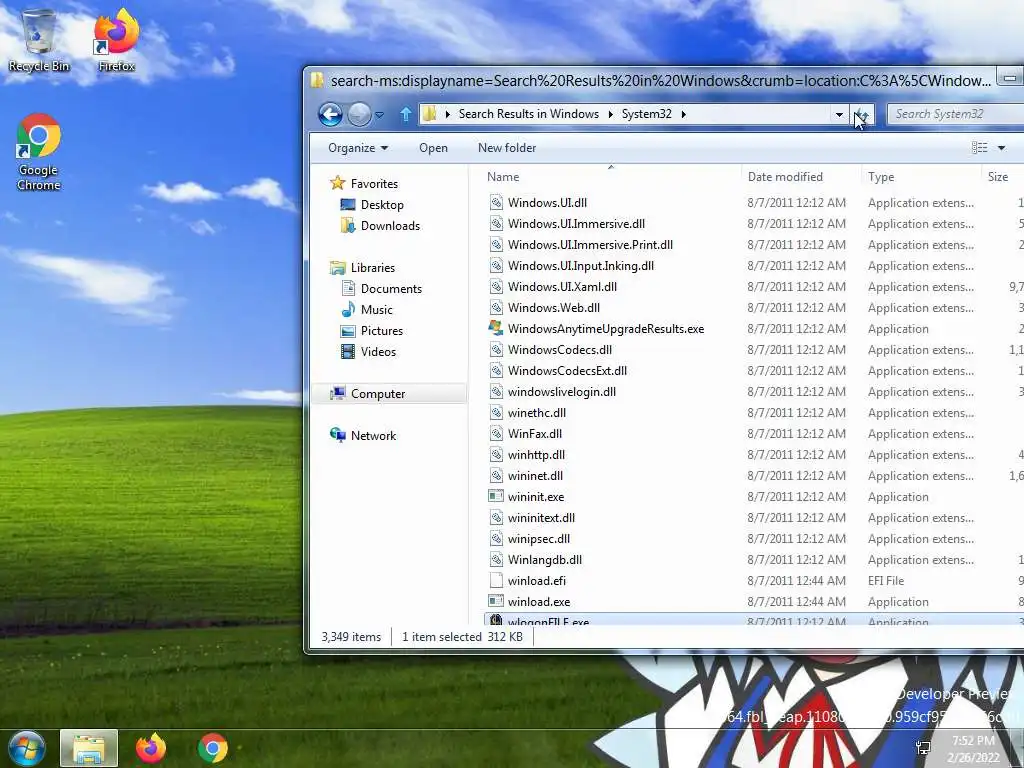This screenshot has height=768, width=1024.
Task: Select Windows.UI.Immersive.dll in the list
Action: tap(576, 223)
